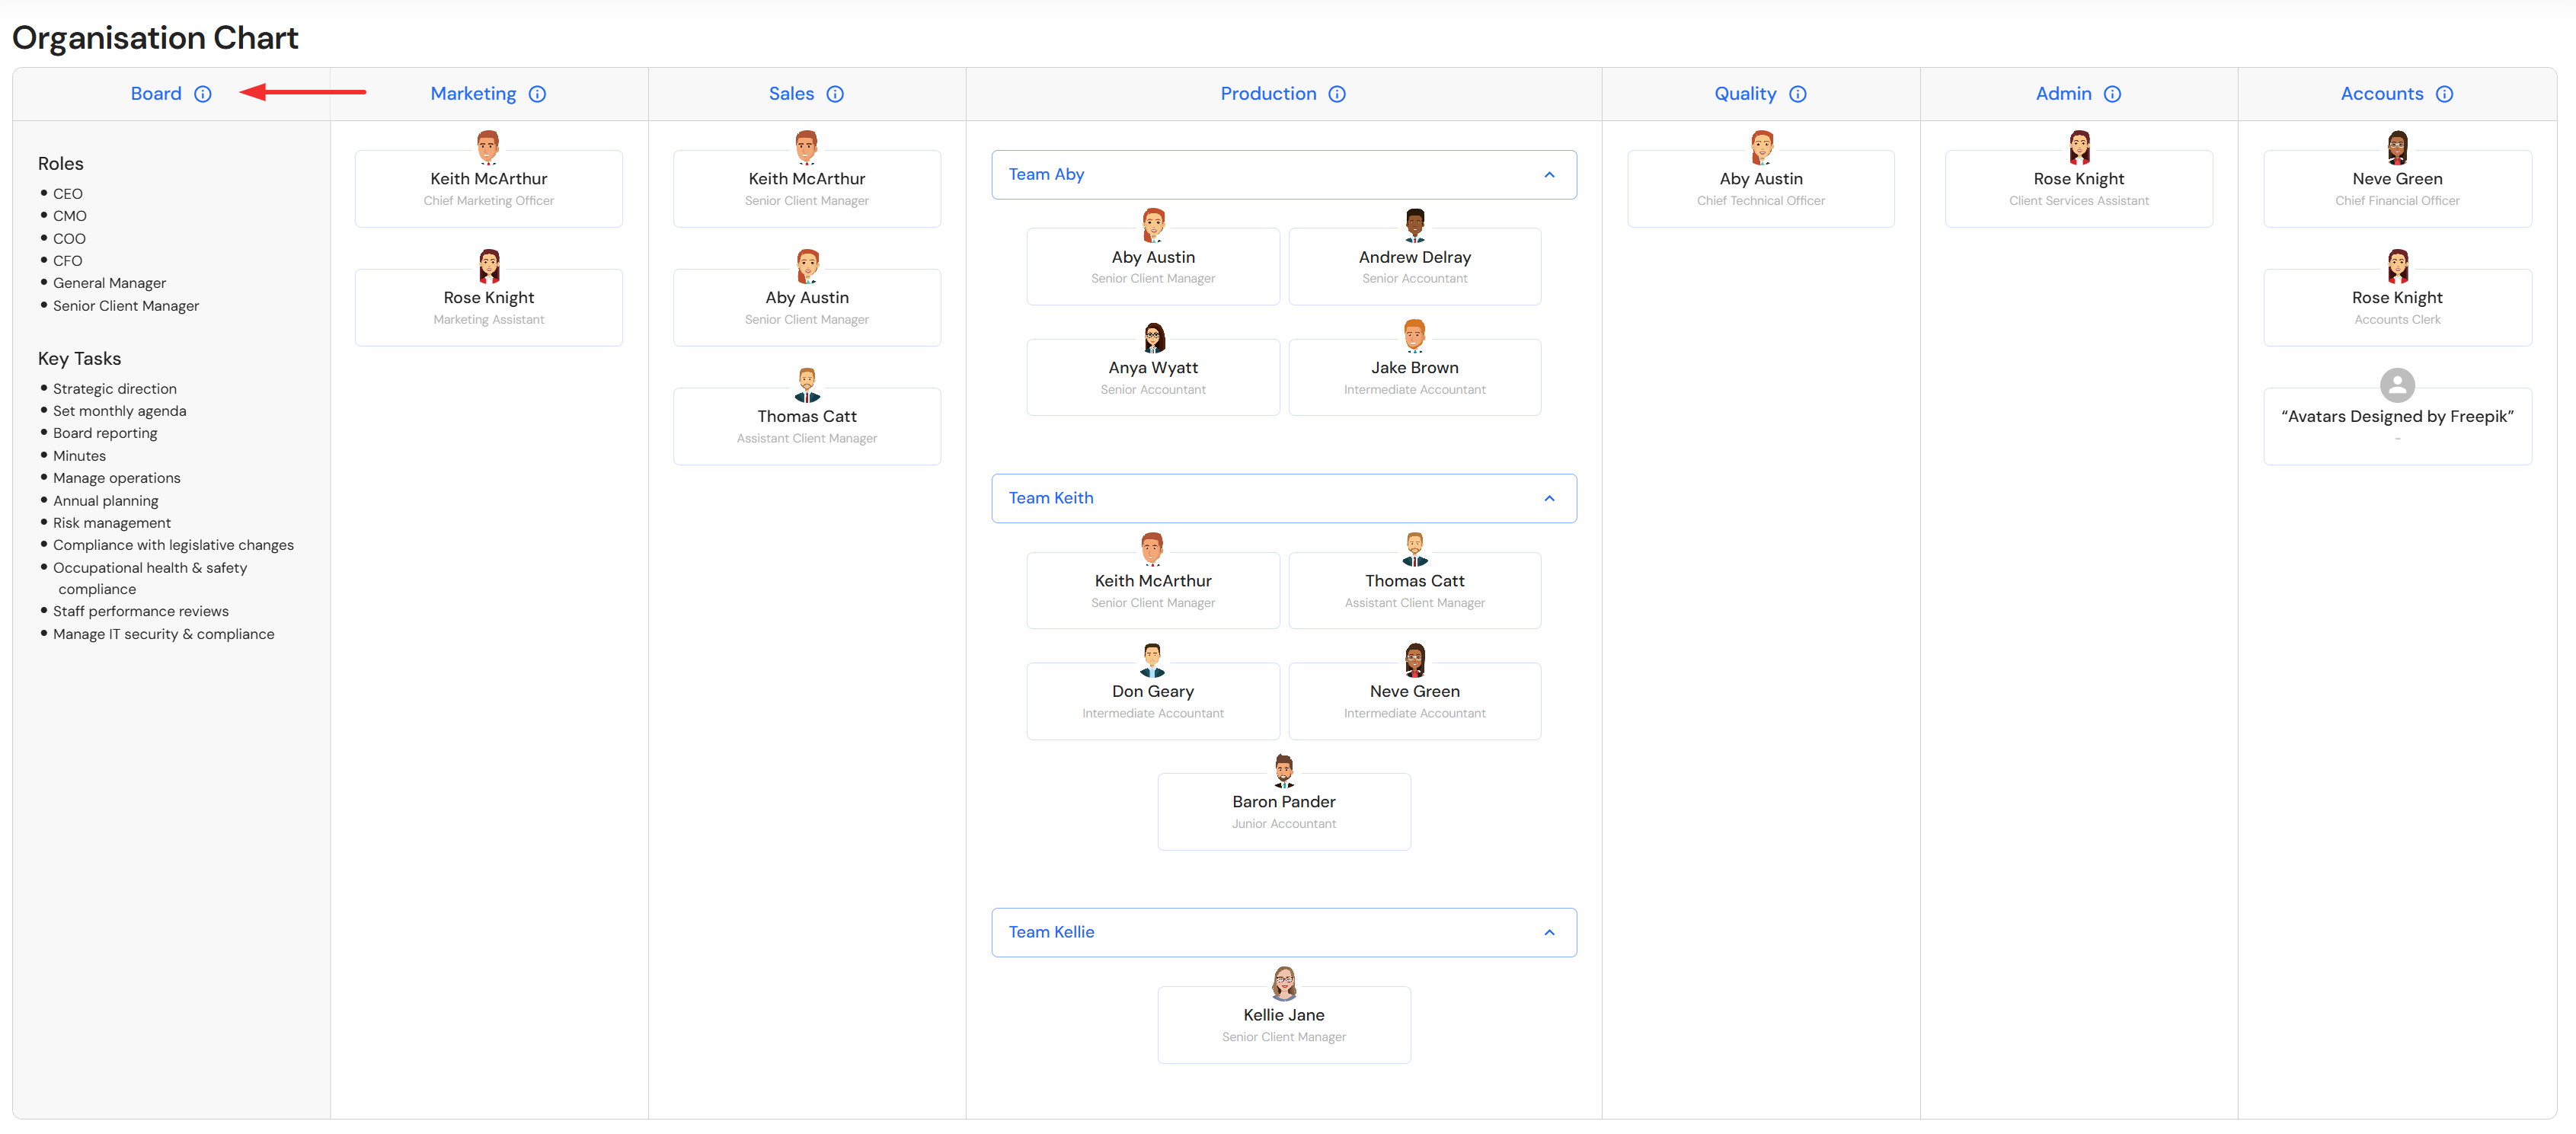Viewport: 2576px width, 1134px height.
Task: Open the Sales info icon
Action: click(835, 94)
